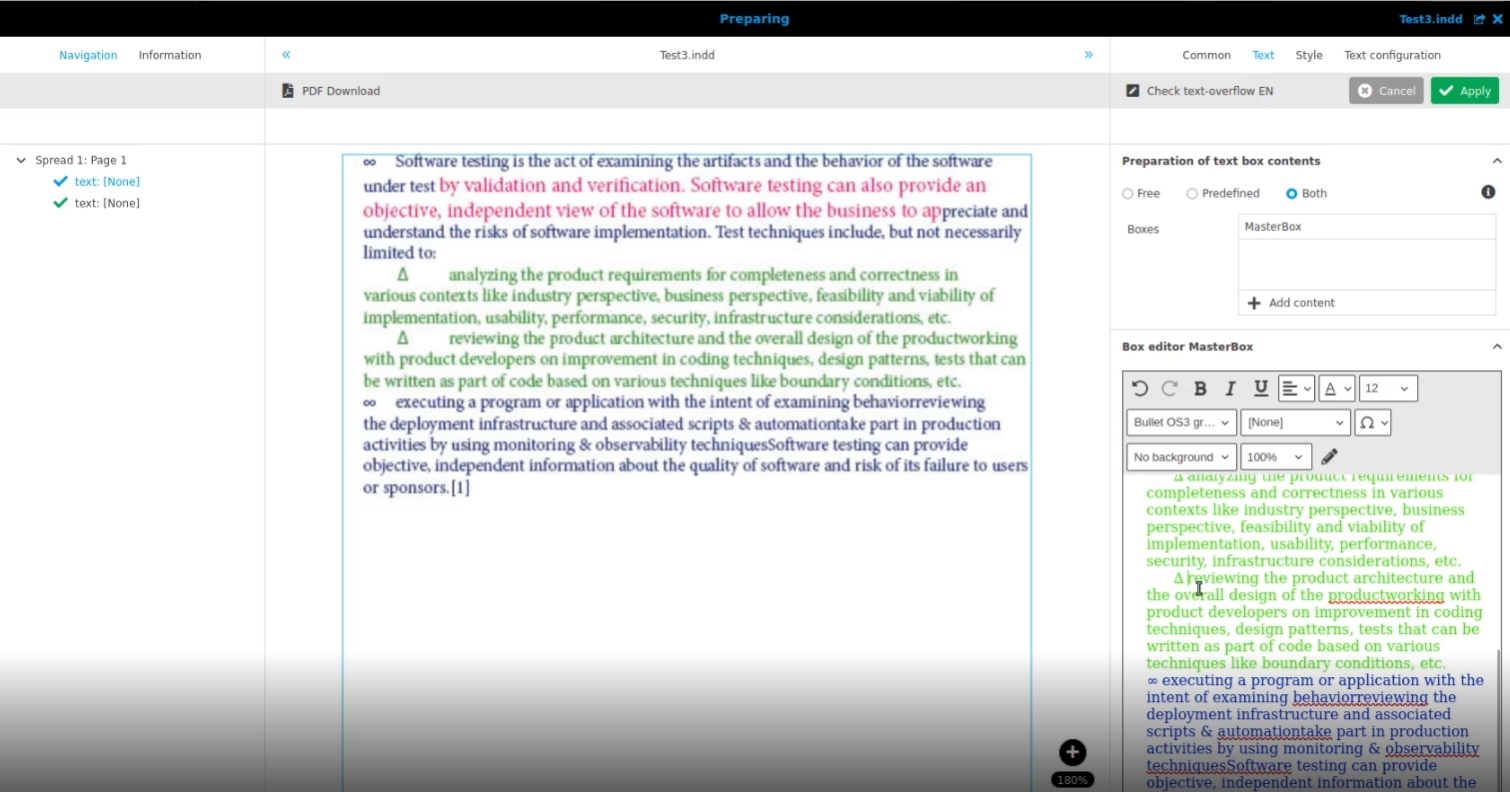Click the green Apply button
Viewport: 1510px width, 792px height.
[x=1464, y=91]
